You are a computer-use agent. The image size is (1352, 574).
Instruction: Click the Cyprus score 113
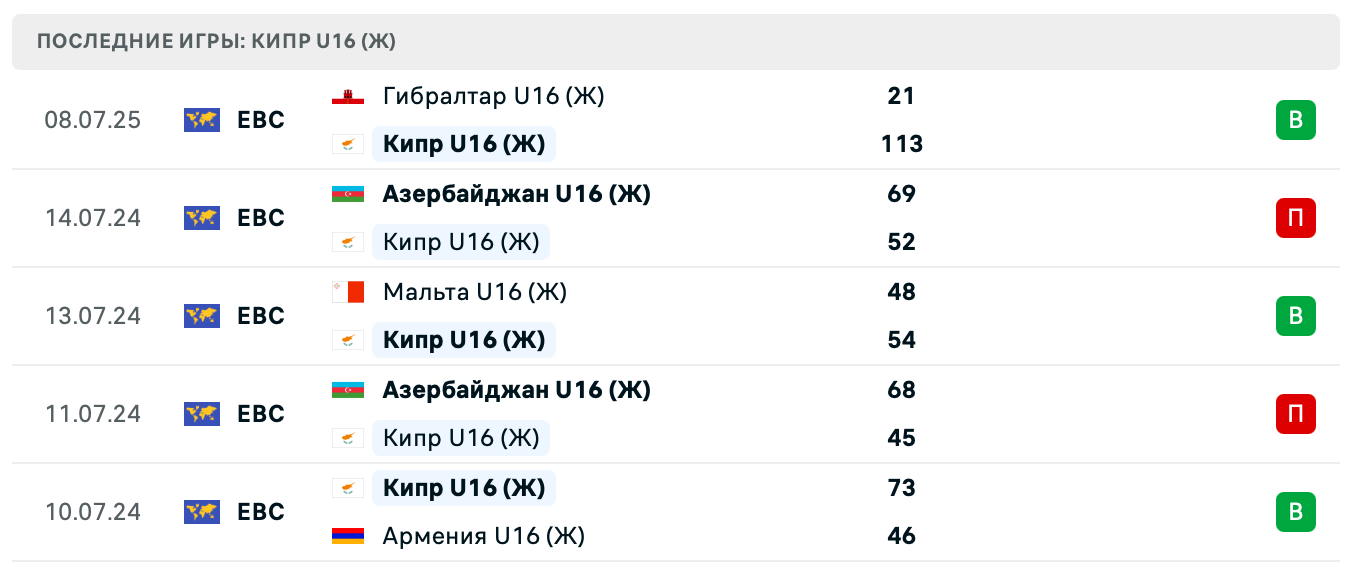coord(901,144)
